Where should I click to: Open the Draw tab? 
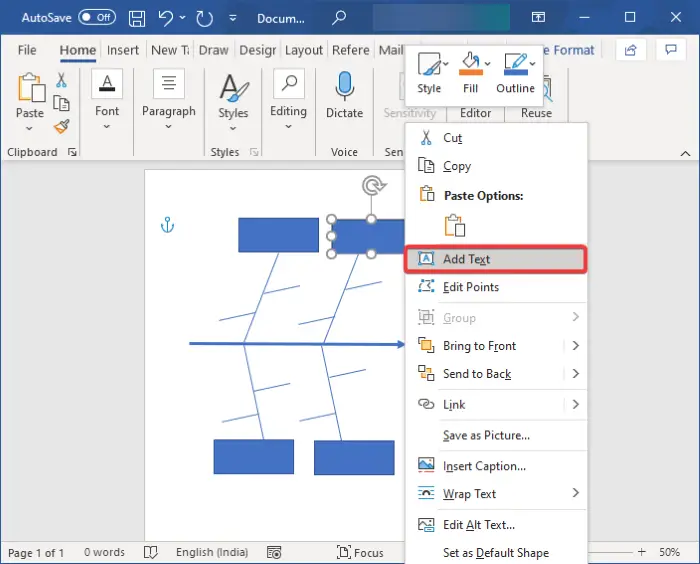pyautogui.click(x=213, y=50)
